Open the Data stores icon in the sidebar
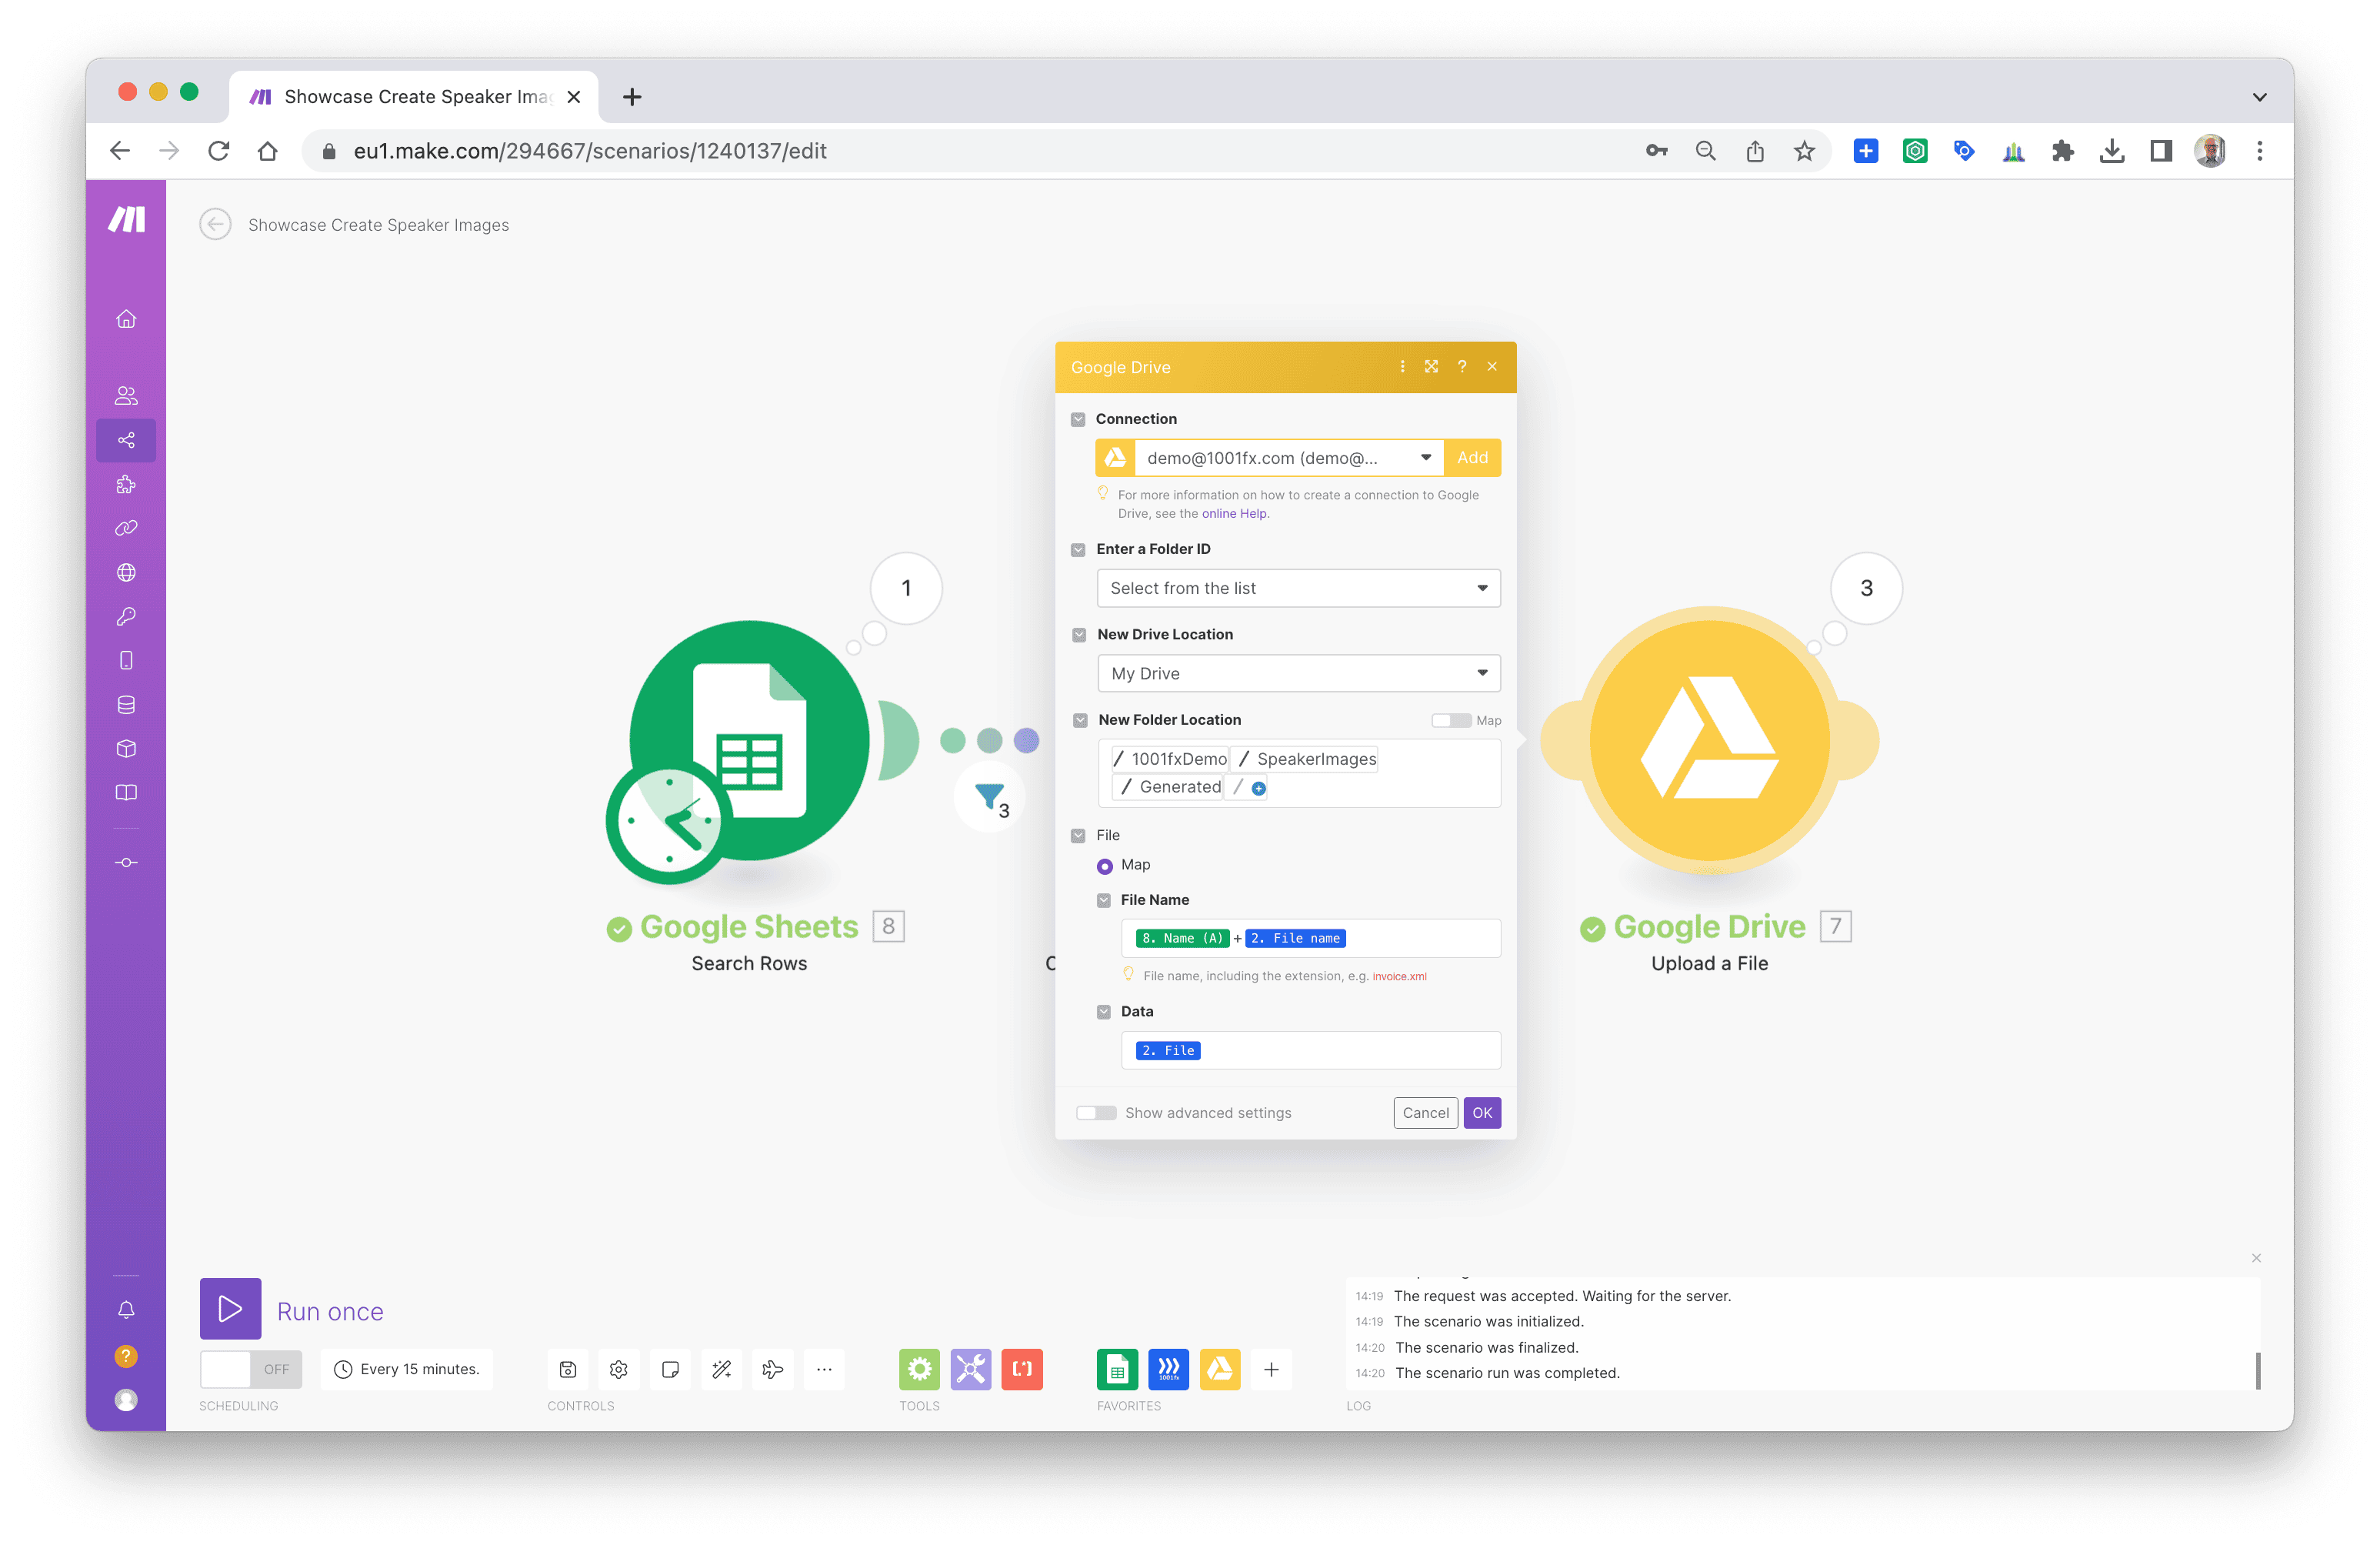The width and height of the screenshot is (2380, 1545). 126,705
